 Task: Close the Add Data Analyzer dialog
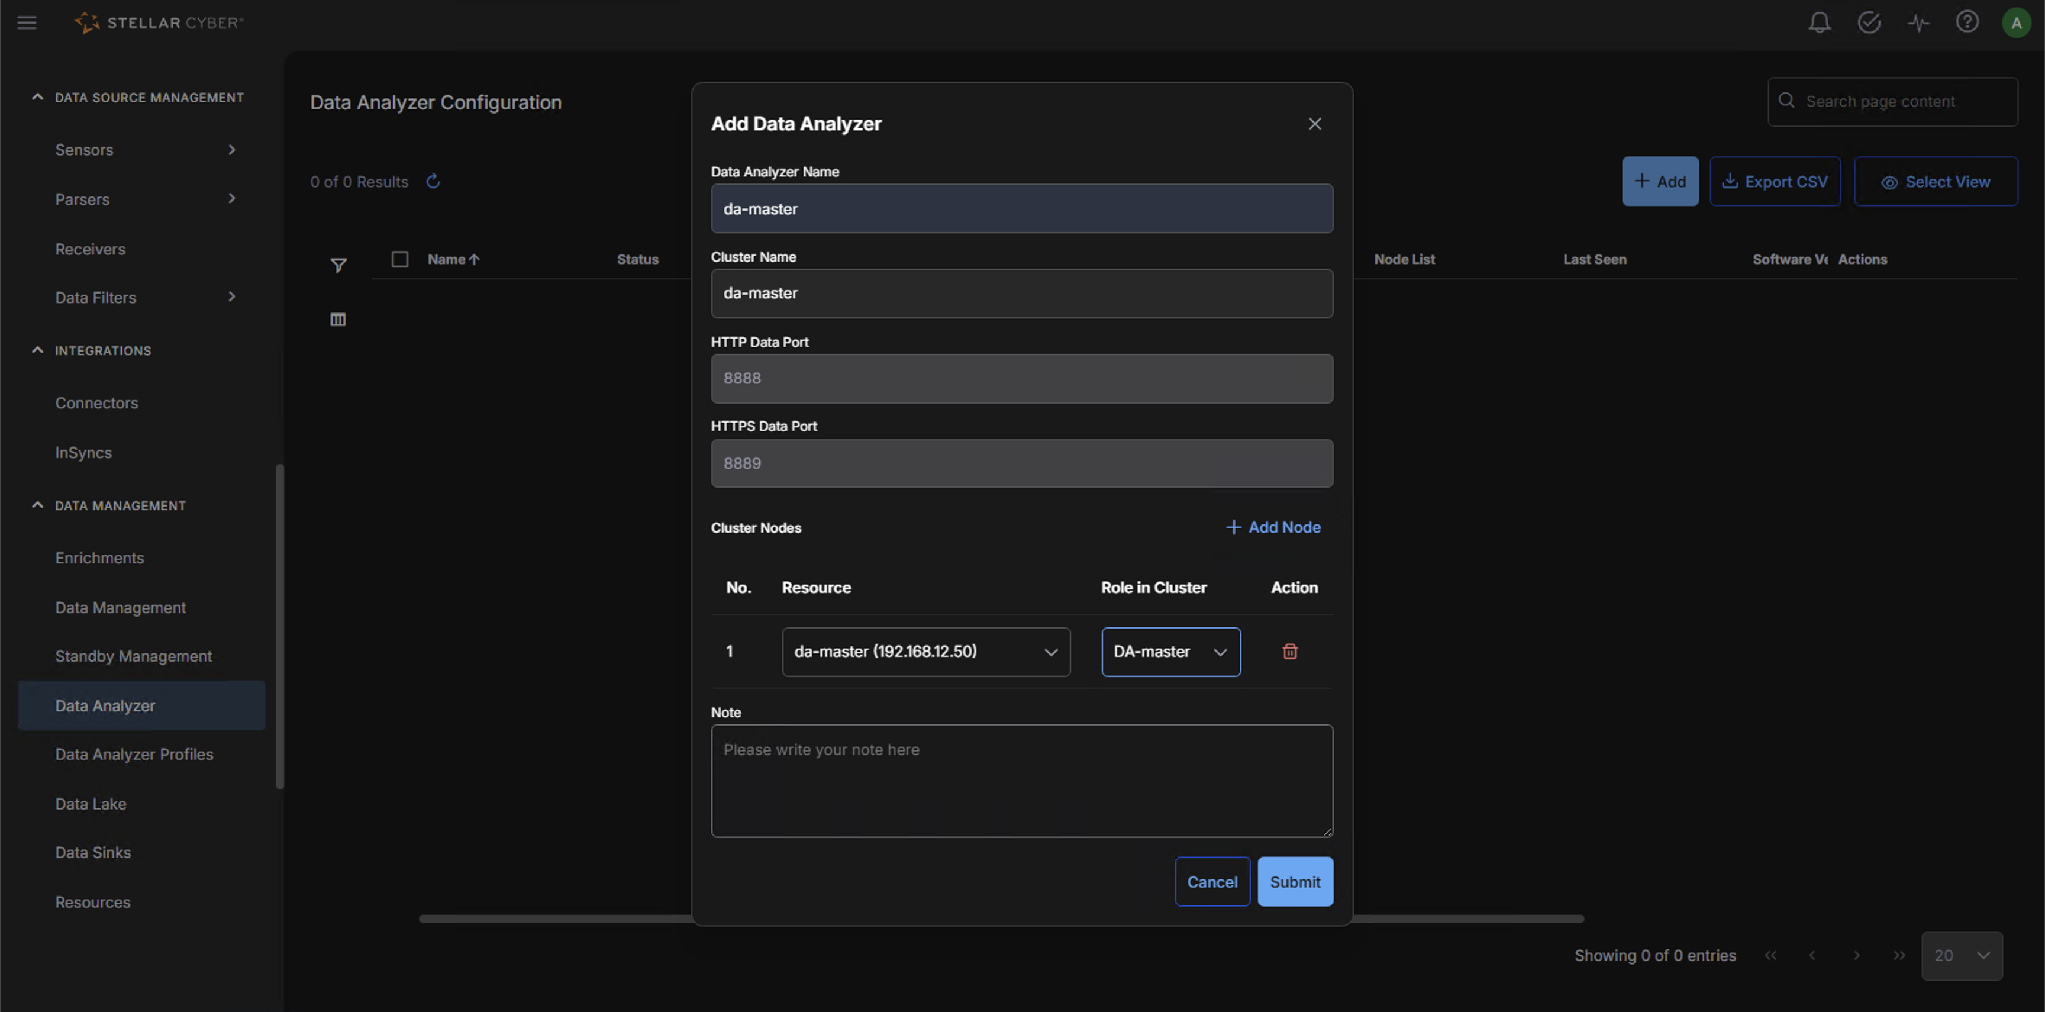tap(1315, 124)
